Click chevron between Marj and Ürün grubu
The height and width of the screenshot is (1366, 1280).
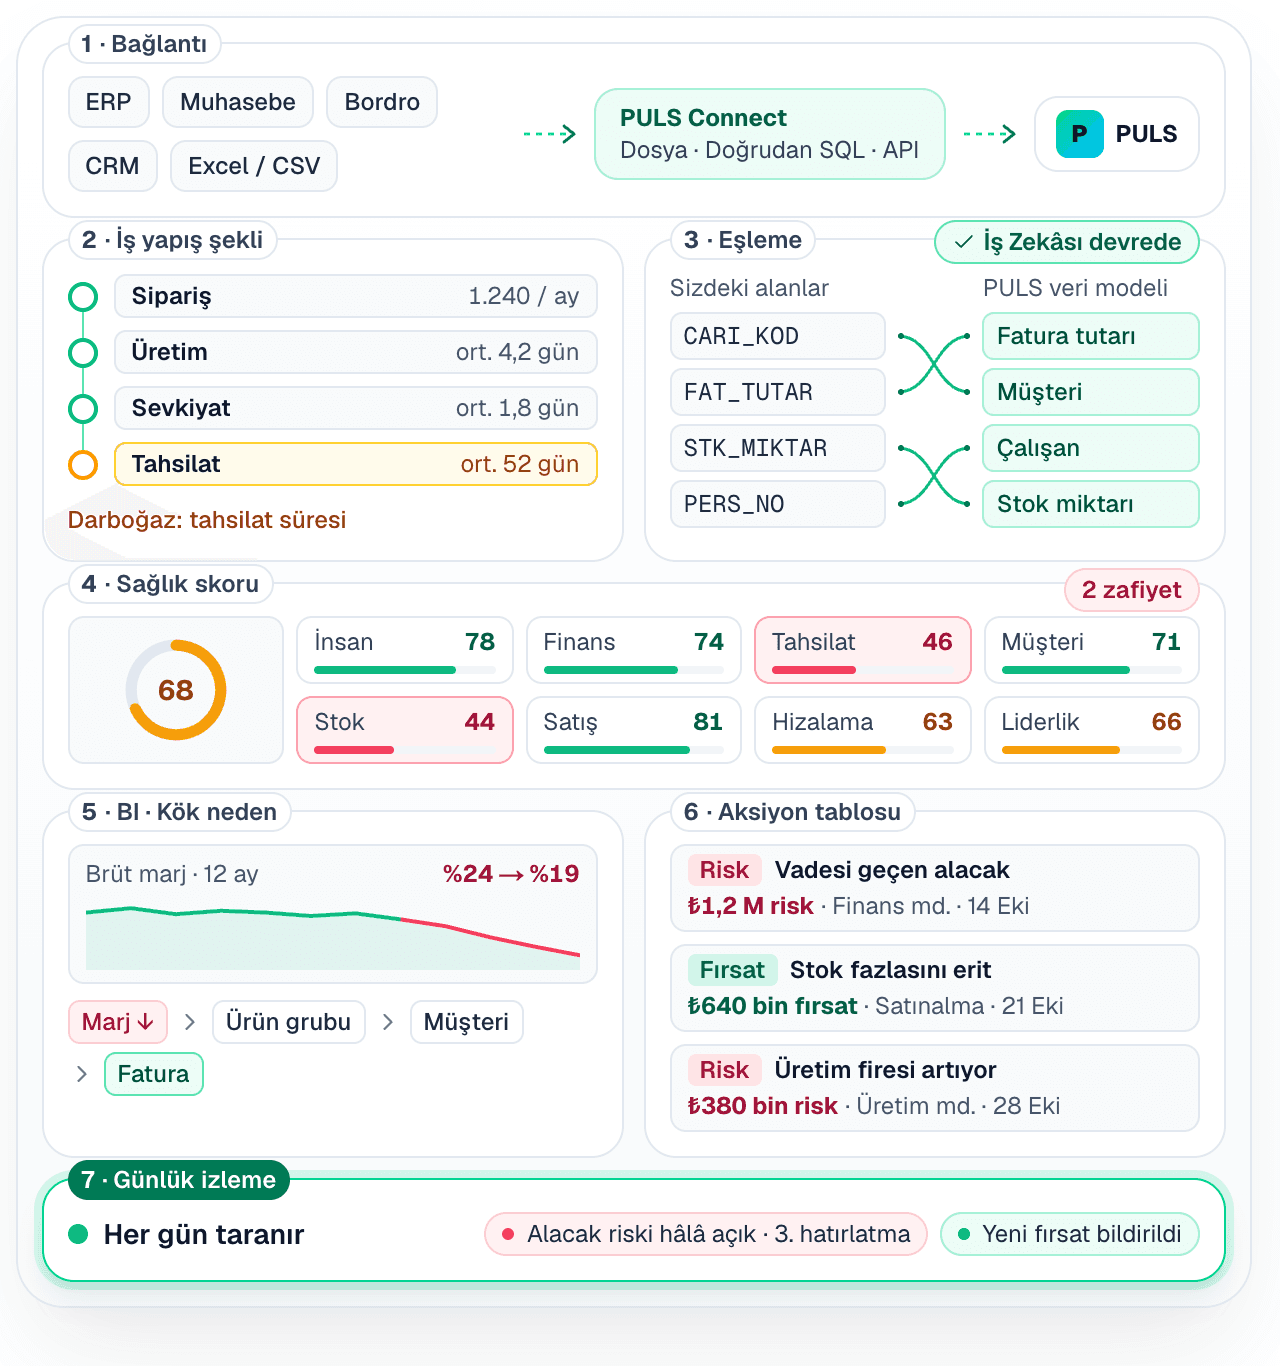click(x=190, y=1022)
